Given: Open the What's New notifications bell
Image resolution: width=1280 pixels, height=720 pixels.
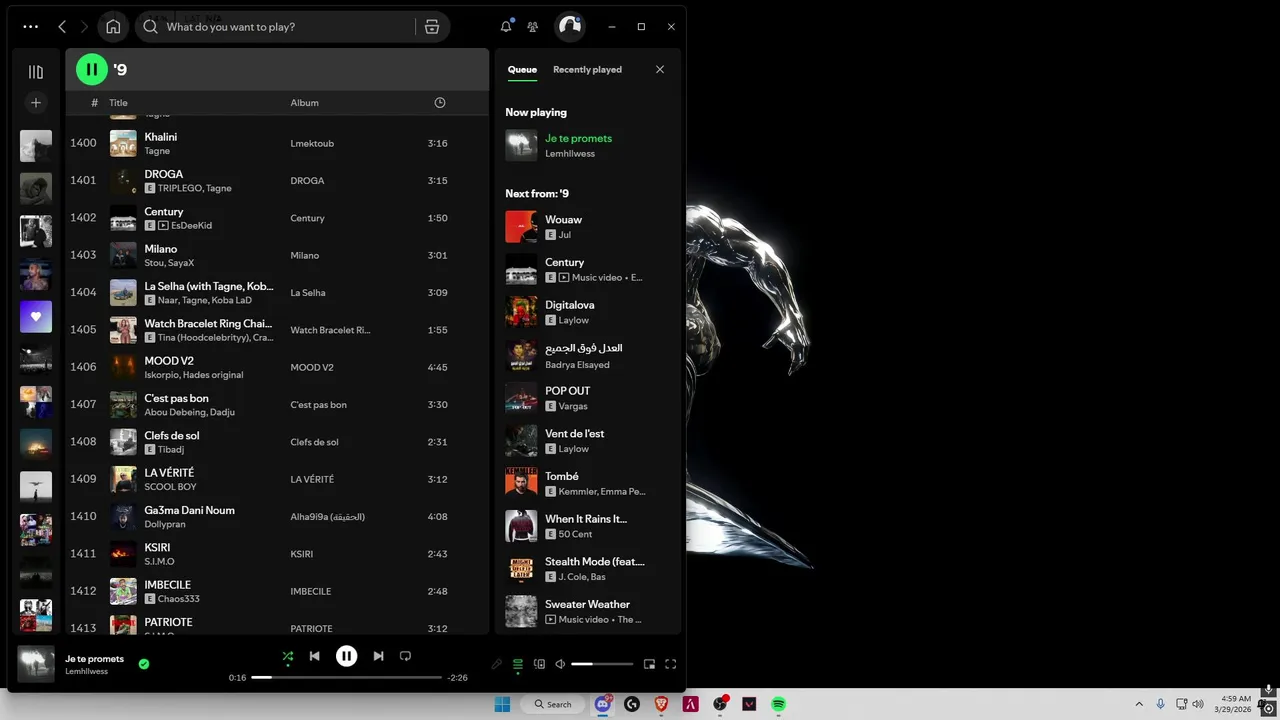Looking at the screenshot, I should pyautogui.click(x=506, y=27).
